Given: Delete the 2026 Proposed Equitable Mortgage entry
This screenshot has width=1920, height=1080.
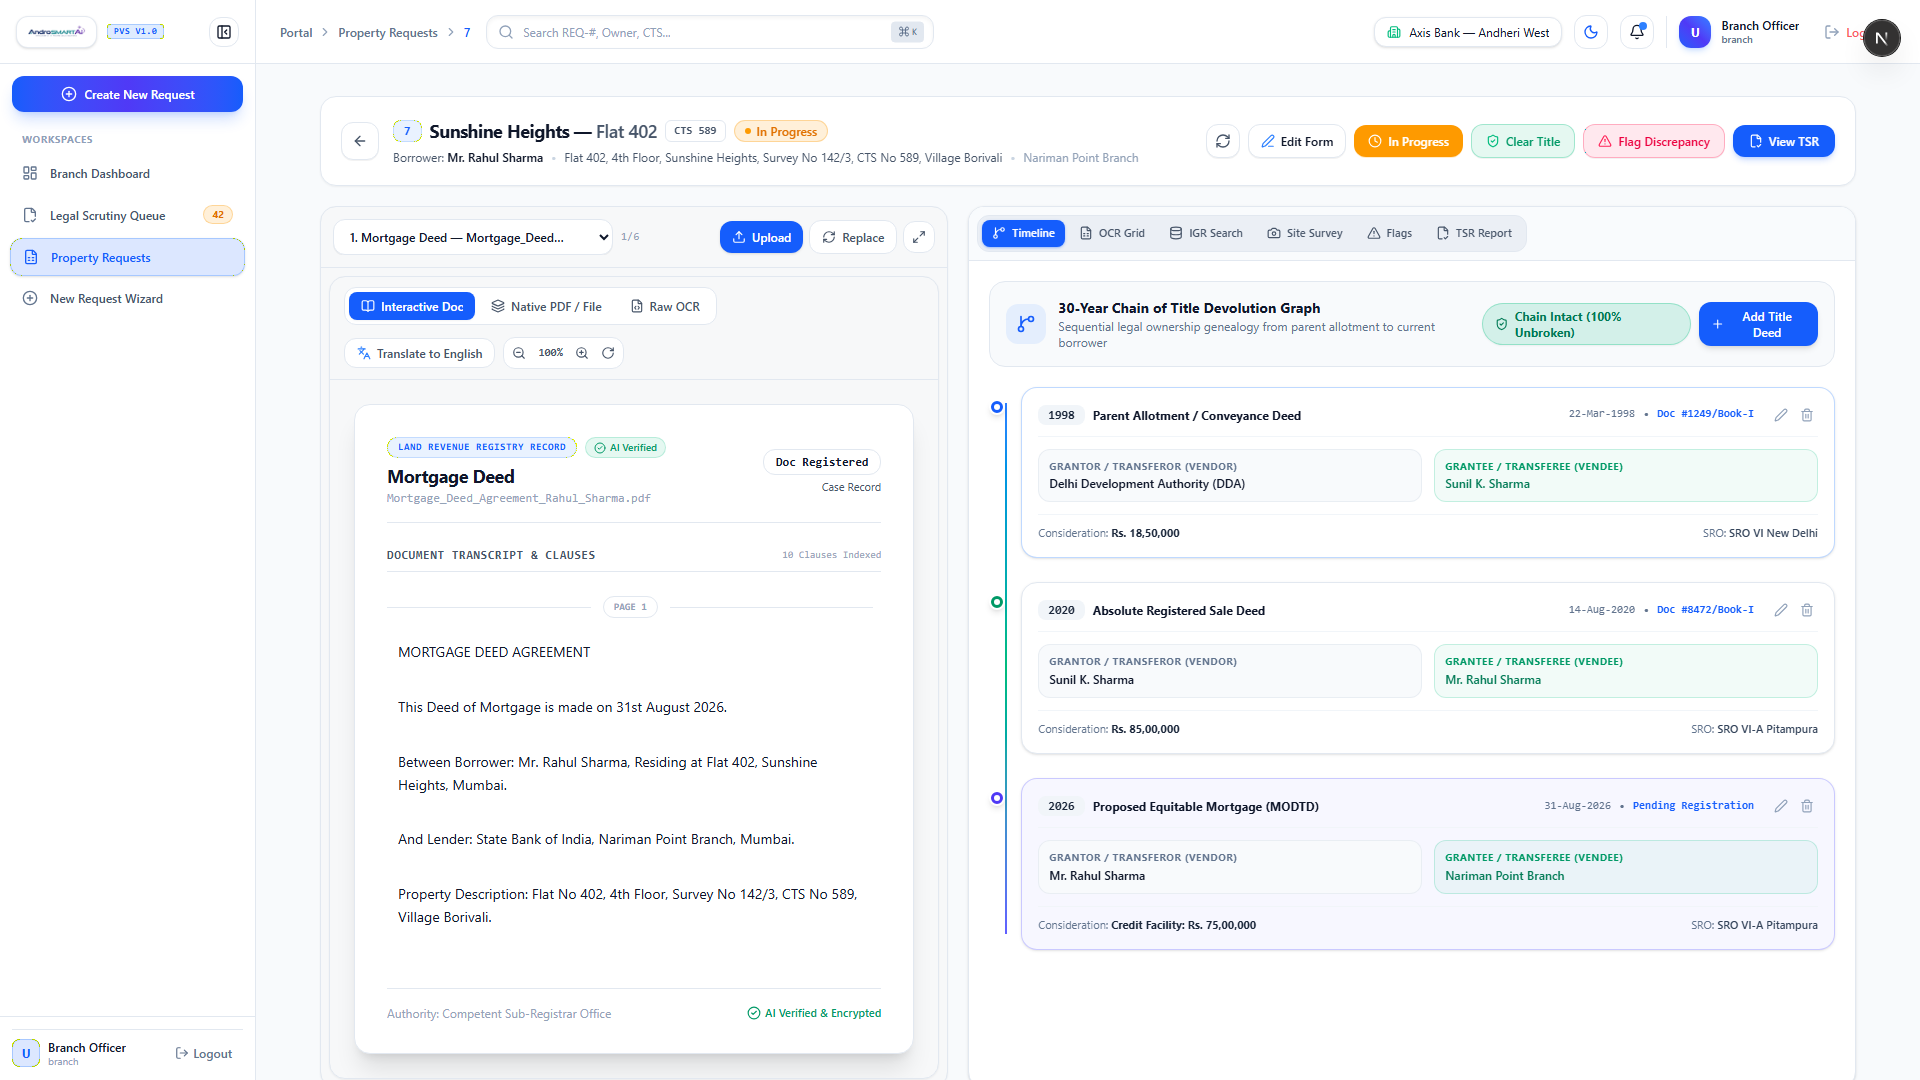Looking at the screenshot, I should (1807, 806).
